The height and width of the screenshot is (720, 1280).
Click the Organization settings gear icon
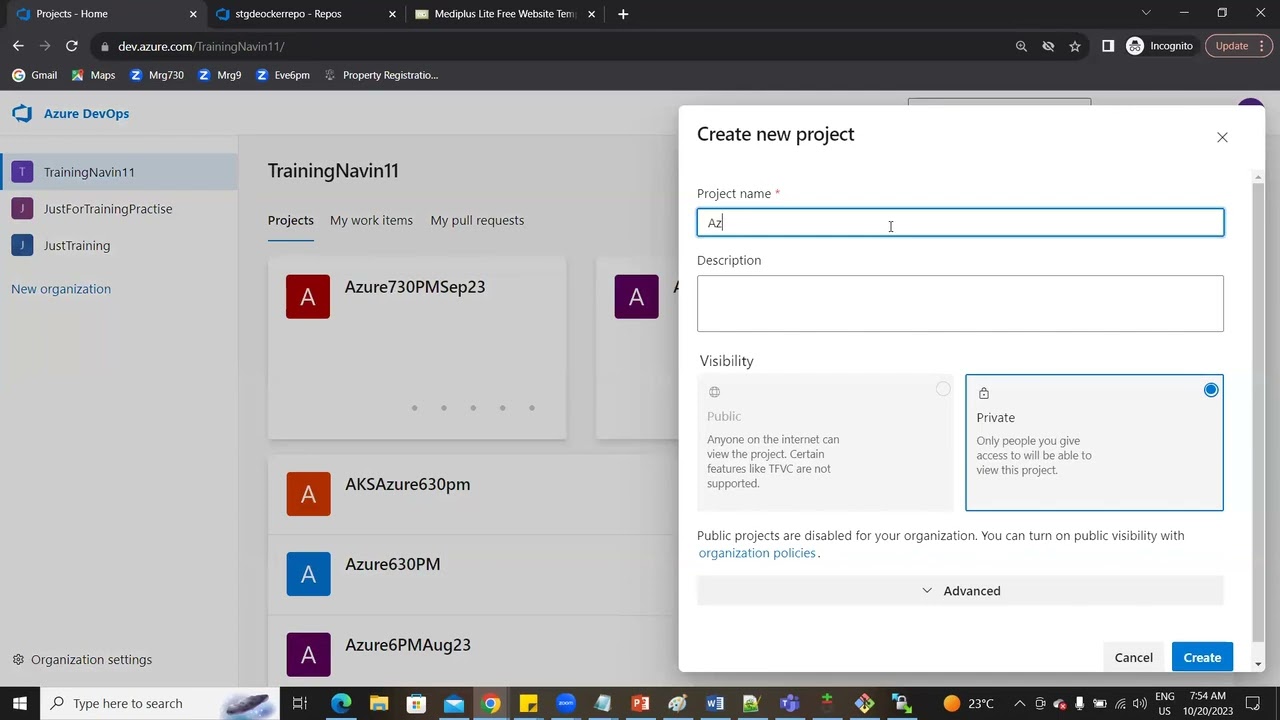[x=18, y=660]
